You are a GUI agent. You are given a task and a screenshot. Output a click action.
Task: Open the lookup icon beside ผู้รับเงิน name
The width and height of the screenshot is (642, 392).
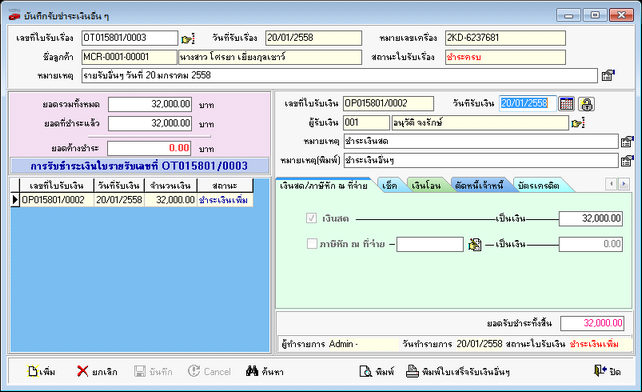pyautogui.click(x=578, y=123)
